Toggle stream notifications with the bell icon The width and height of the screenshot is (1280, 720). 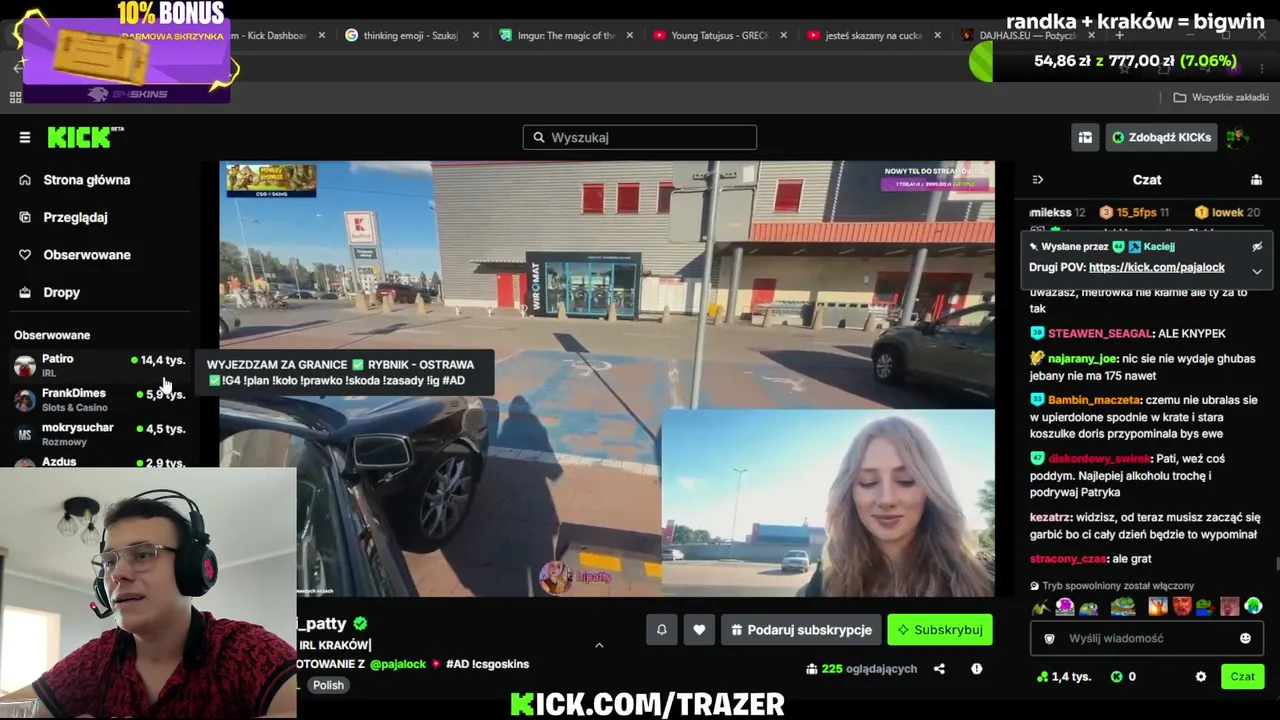(x=661, y=630)
